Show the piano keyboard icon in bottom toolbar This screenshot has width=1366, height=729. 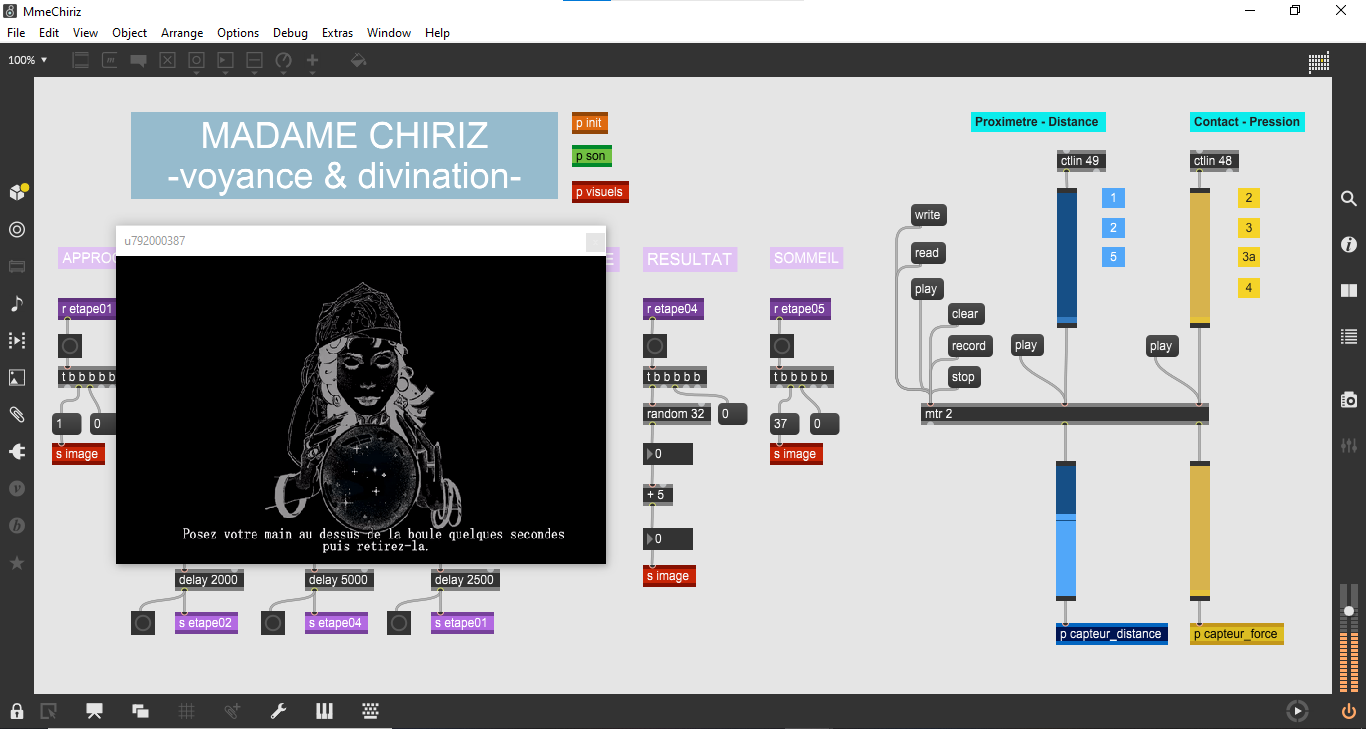pos(324,711)
